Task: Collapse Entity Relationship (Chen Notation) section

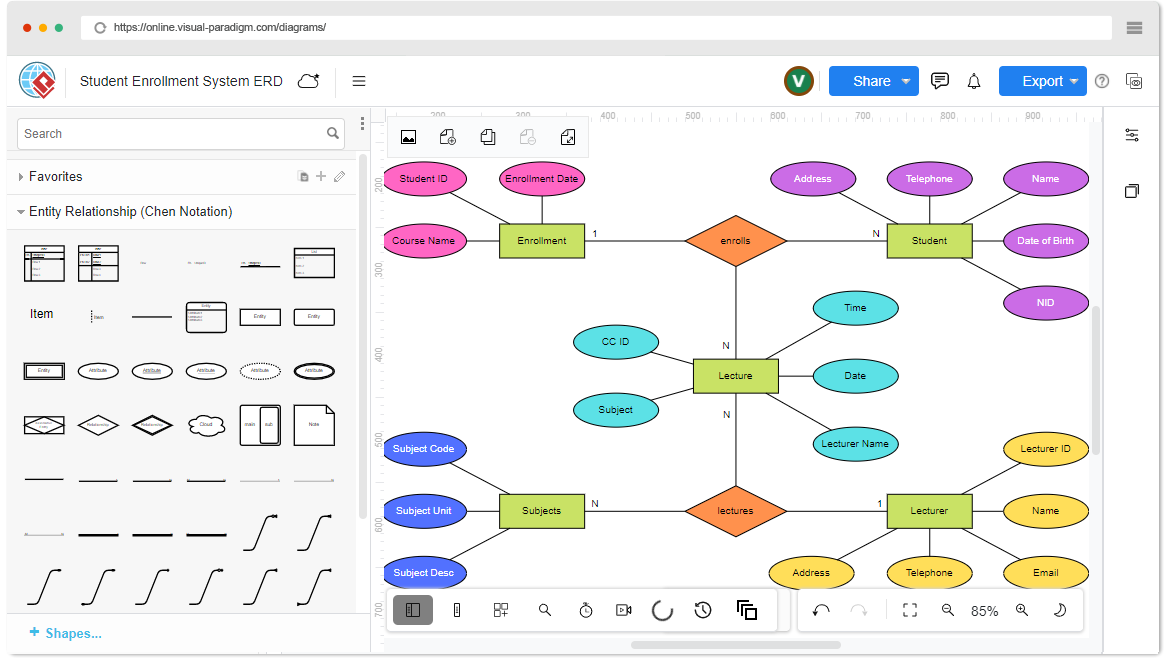Action: 21,212
